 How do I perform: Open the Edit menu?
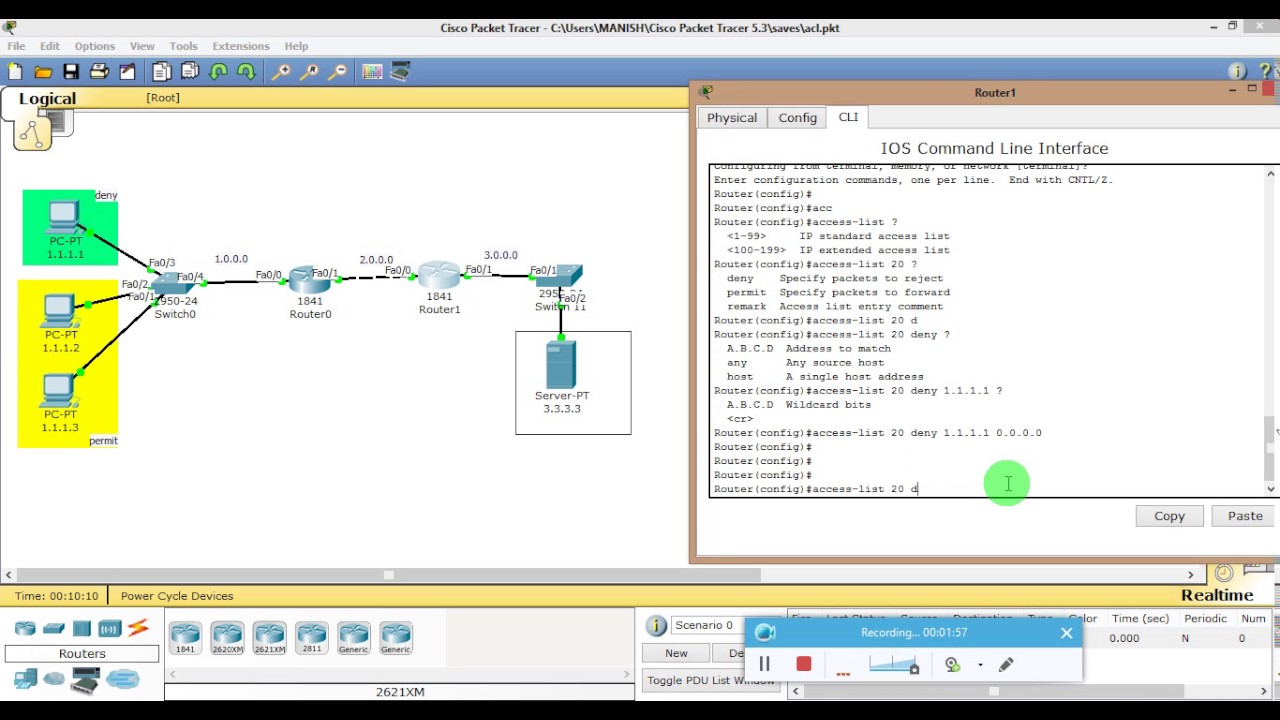click(50, 46)
